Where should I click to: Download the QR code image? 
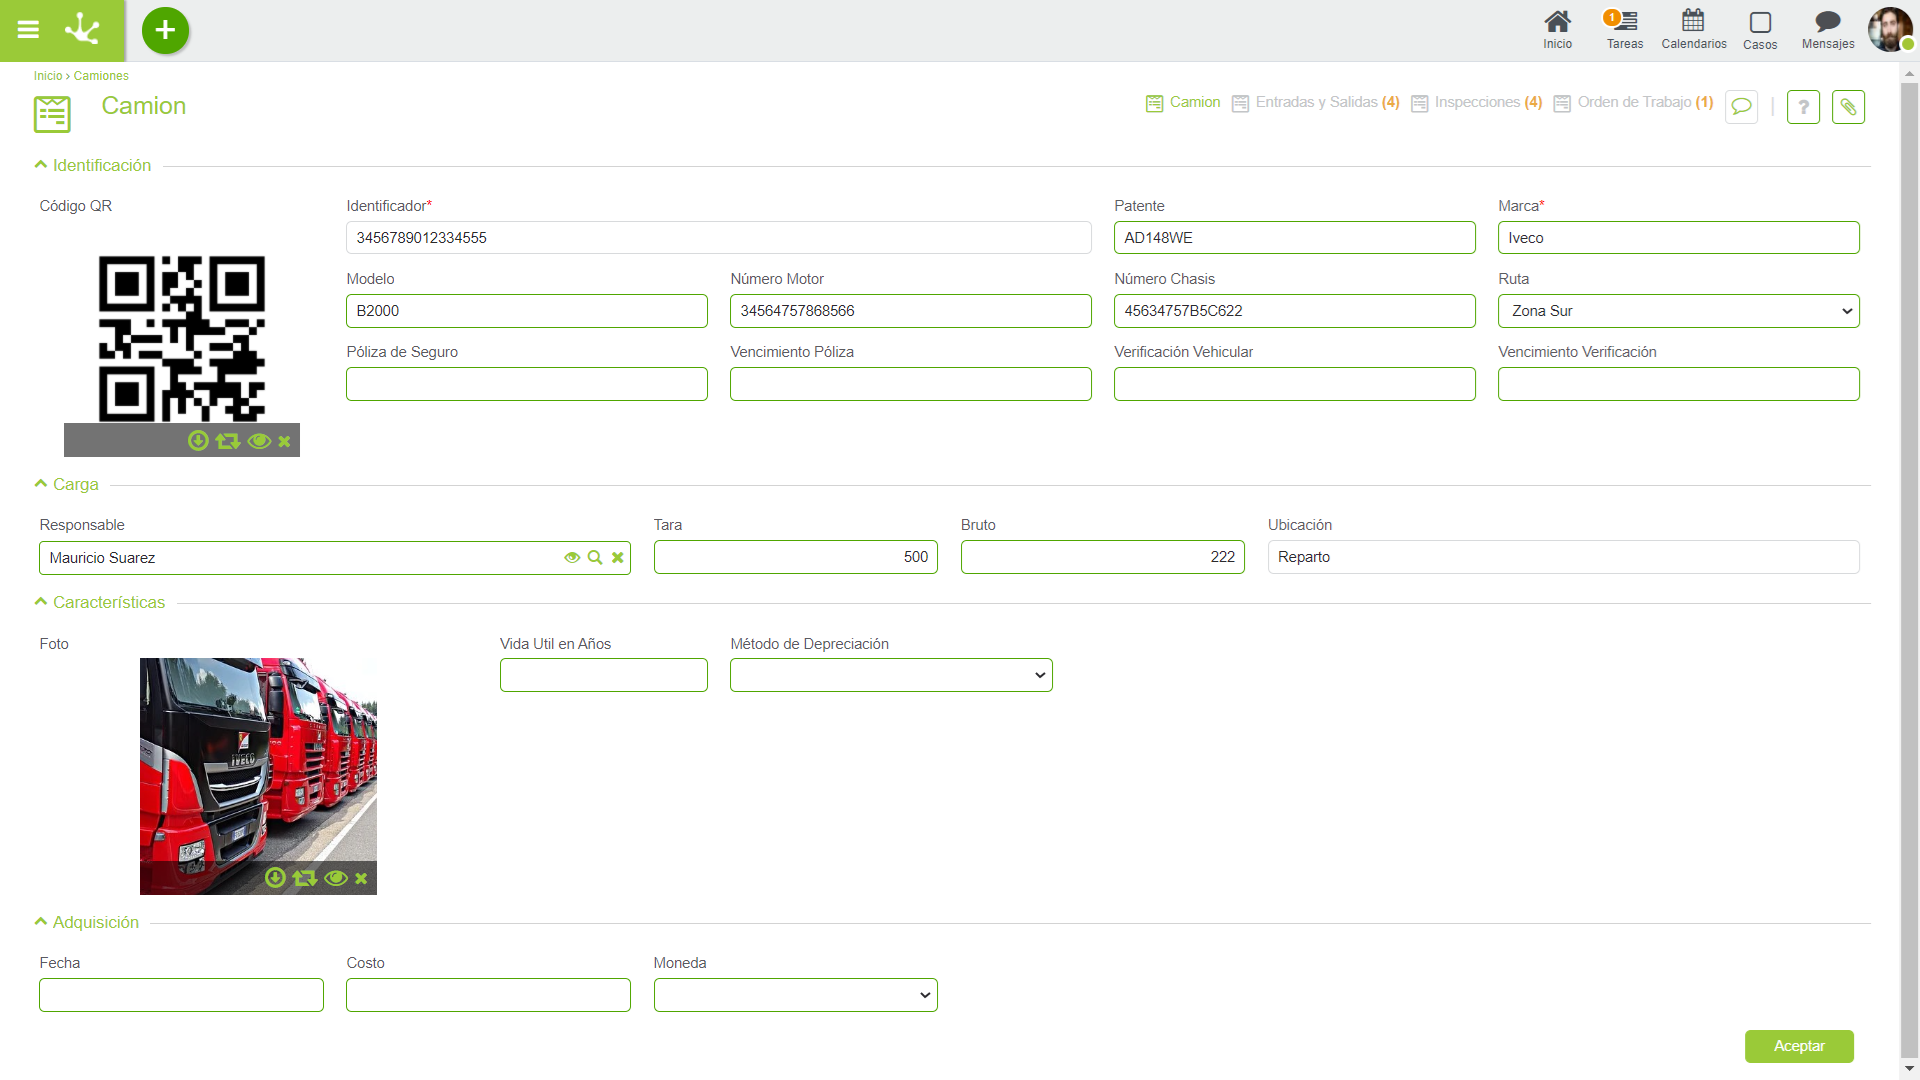(198, 441)
